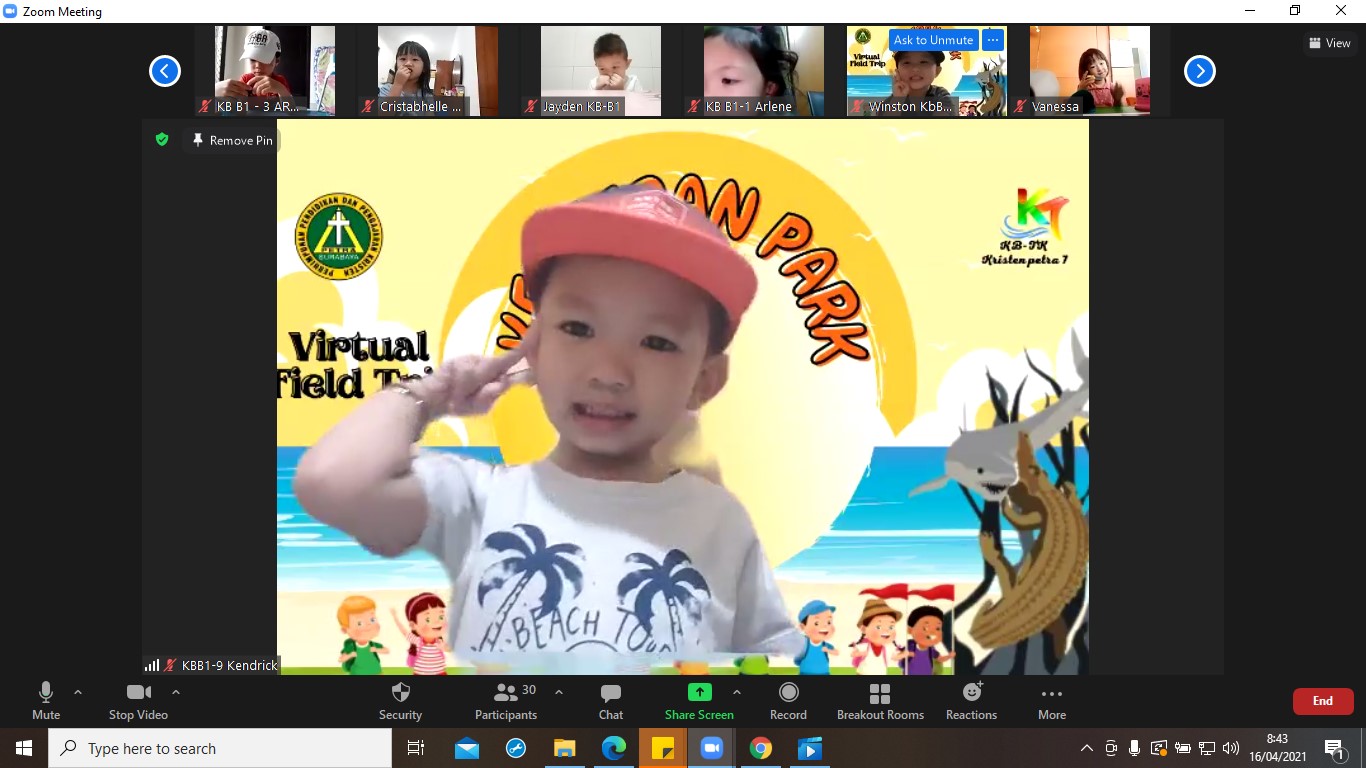Open audio options arrow next to Mute
Viewport: 1366px width, 768px height.
tap(78, 692)
